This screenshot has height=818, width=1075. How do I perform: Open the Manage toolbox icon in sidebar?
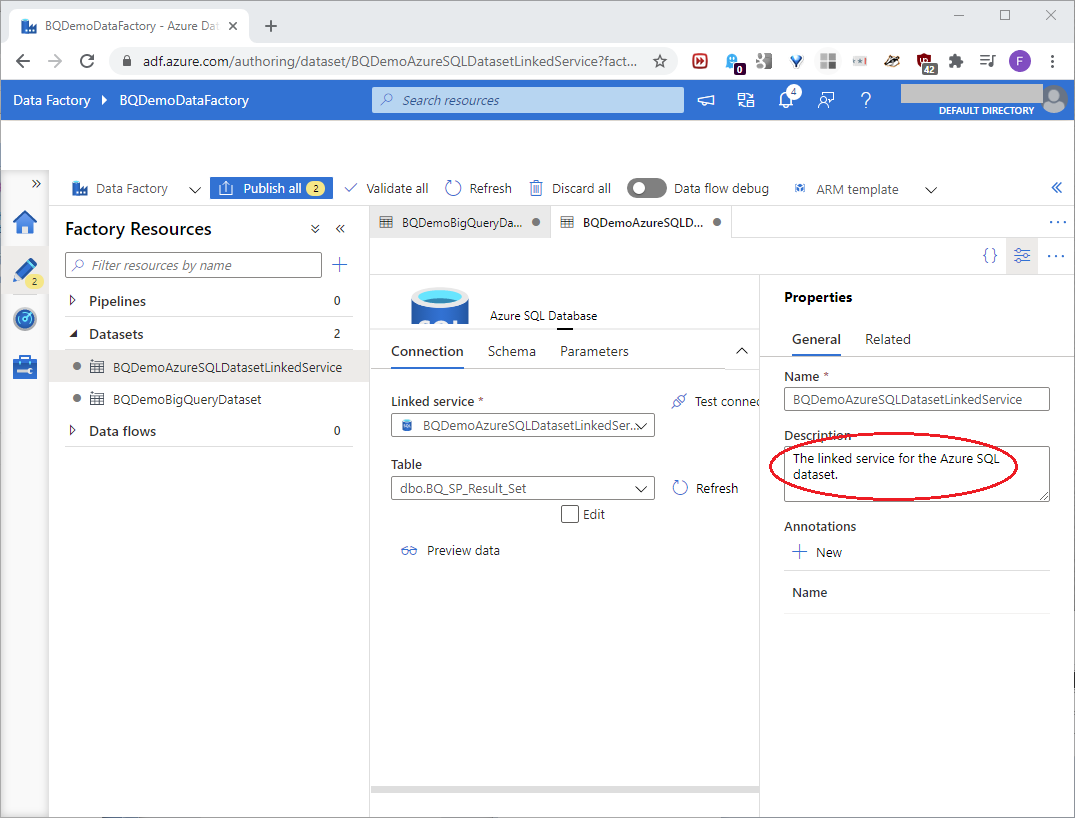coord(24,367)
